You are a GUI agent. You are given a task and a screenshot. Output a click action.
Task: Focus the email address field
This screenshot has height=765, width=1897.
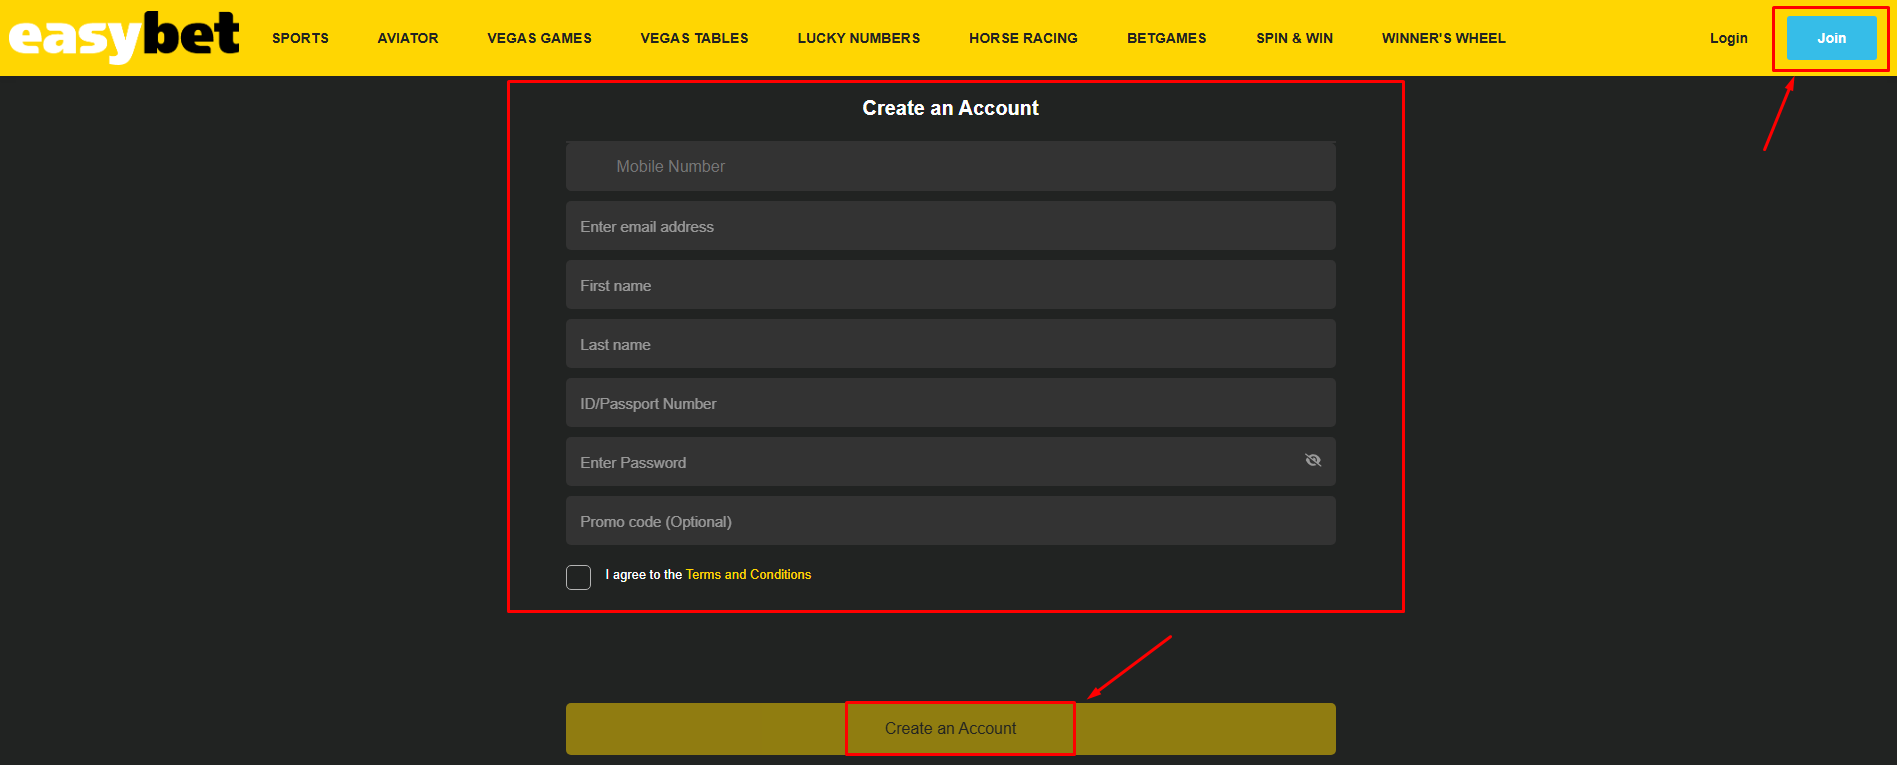950,226
